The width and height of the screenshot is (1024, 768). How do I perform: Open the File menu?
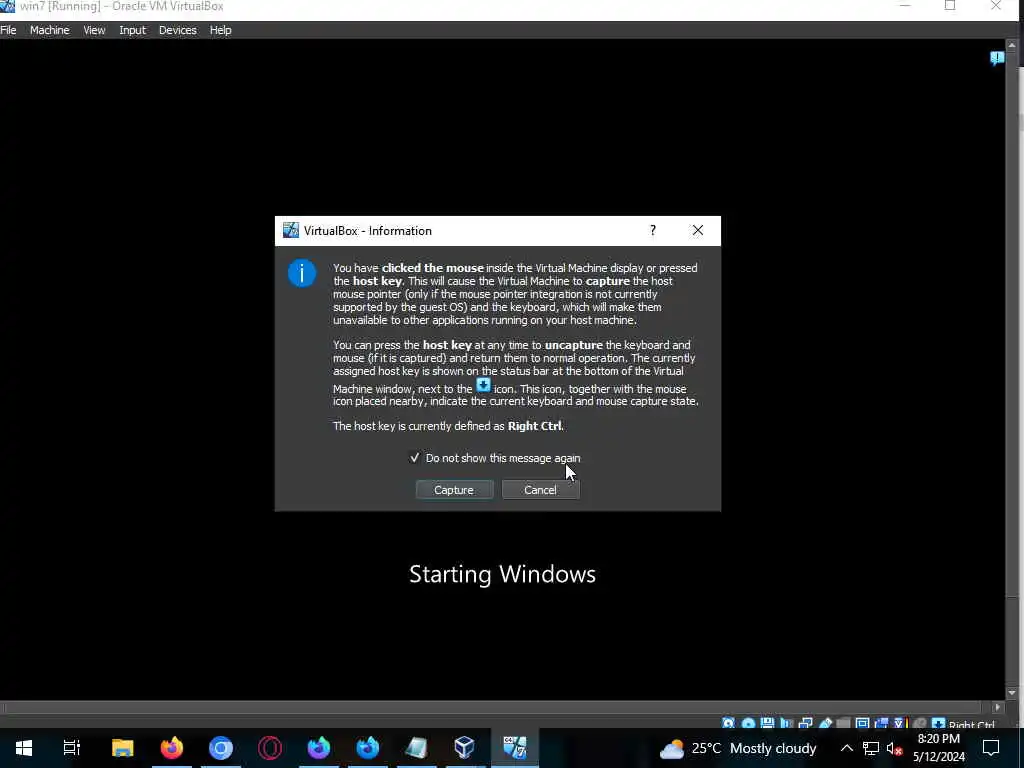[8, 30]
